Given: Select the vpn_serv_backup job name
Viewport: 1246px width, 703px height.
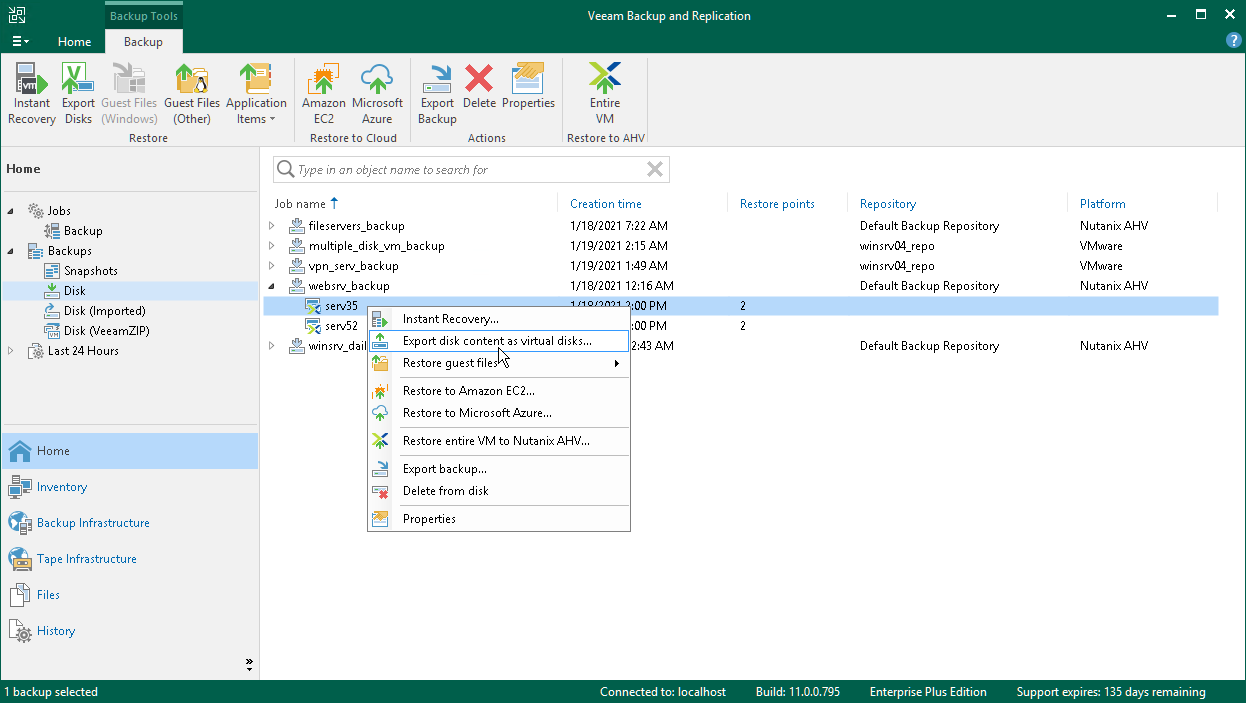Looking at the screenshot, I should tap(353, 266).
